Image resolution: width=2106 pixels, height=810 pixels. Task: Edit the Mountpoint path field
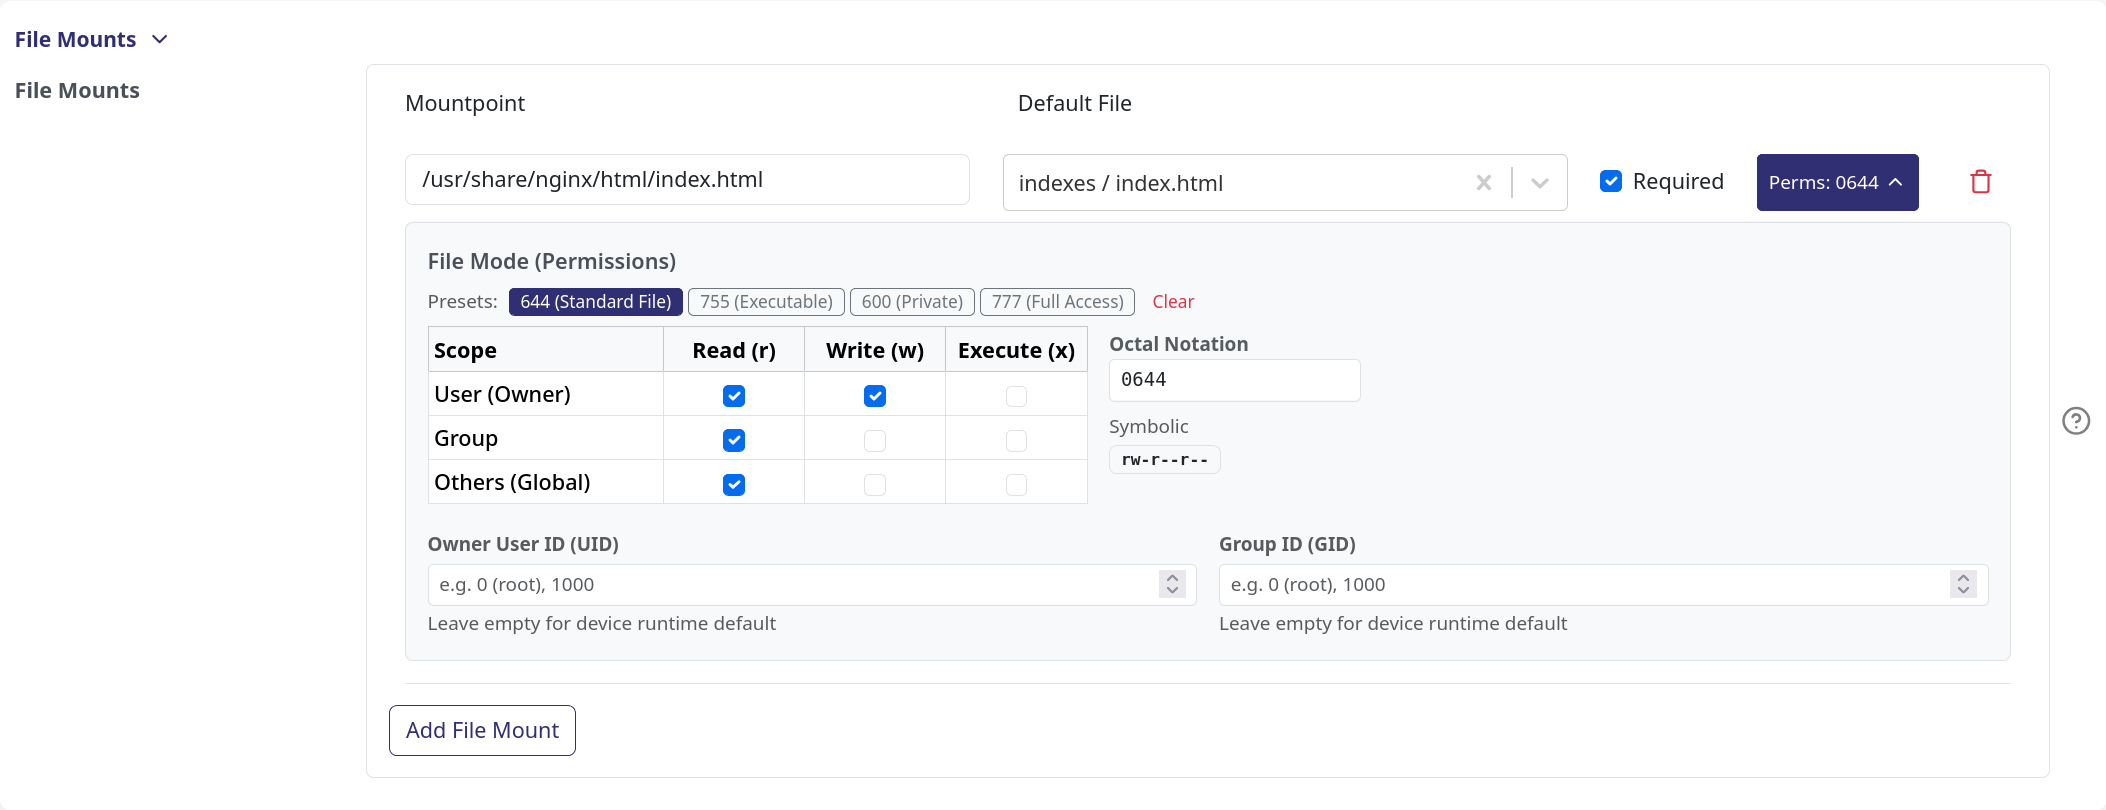point(687,180)
